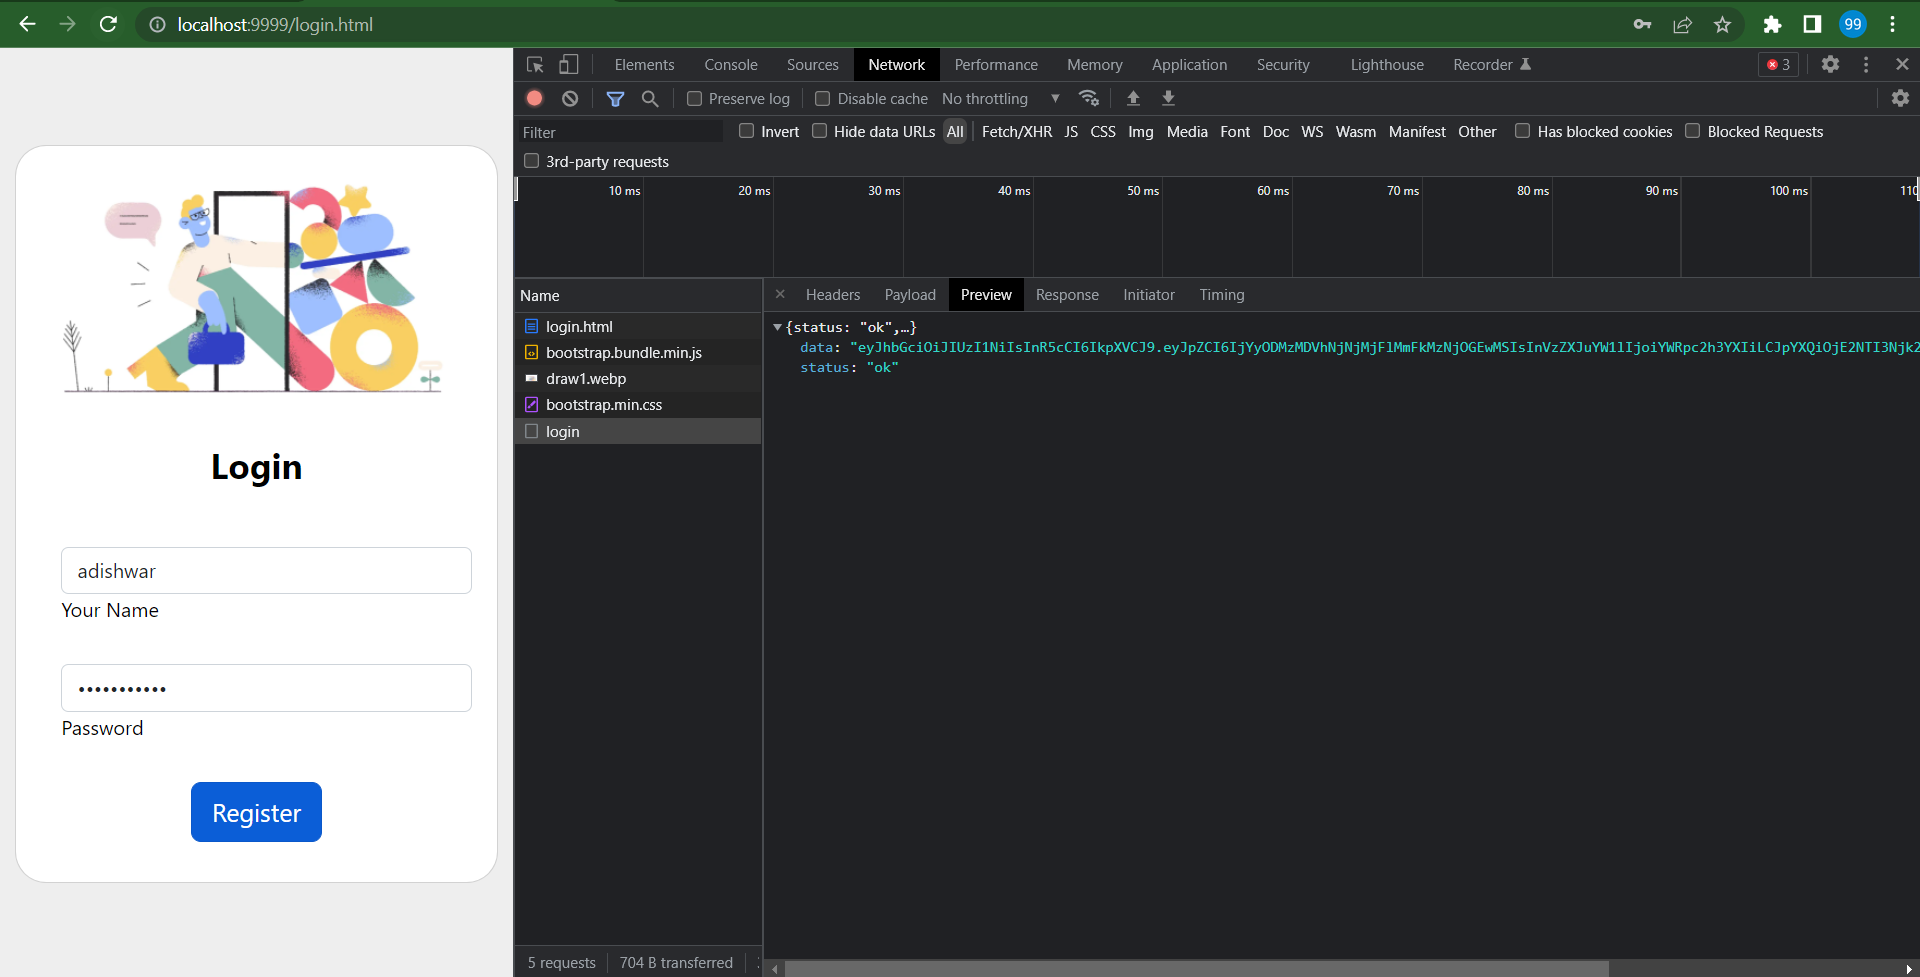Open DevTools customize three-dot menu
Viewport: 1920px width, 977px height.
click(x=1866, y=64)
